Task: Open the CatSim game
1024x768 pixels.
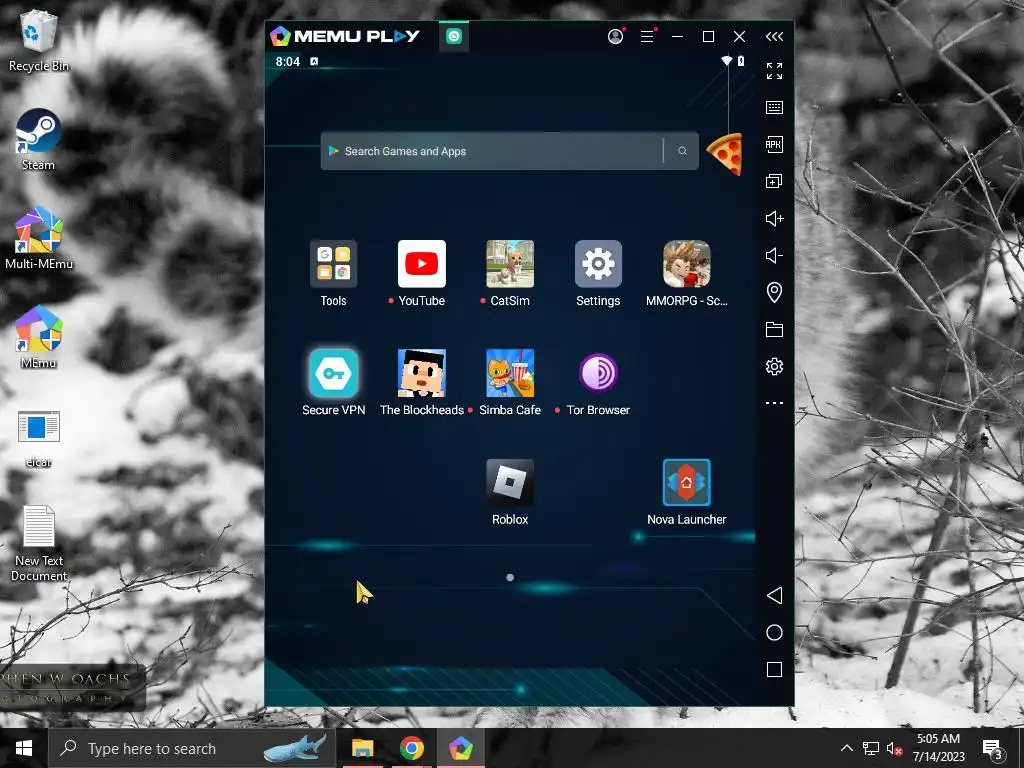Action: (510, 264)
